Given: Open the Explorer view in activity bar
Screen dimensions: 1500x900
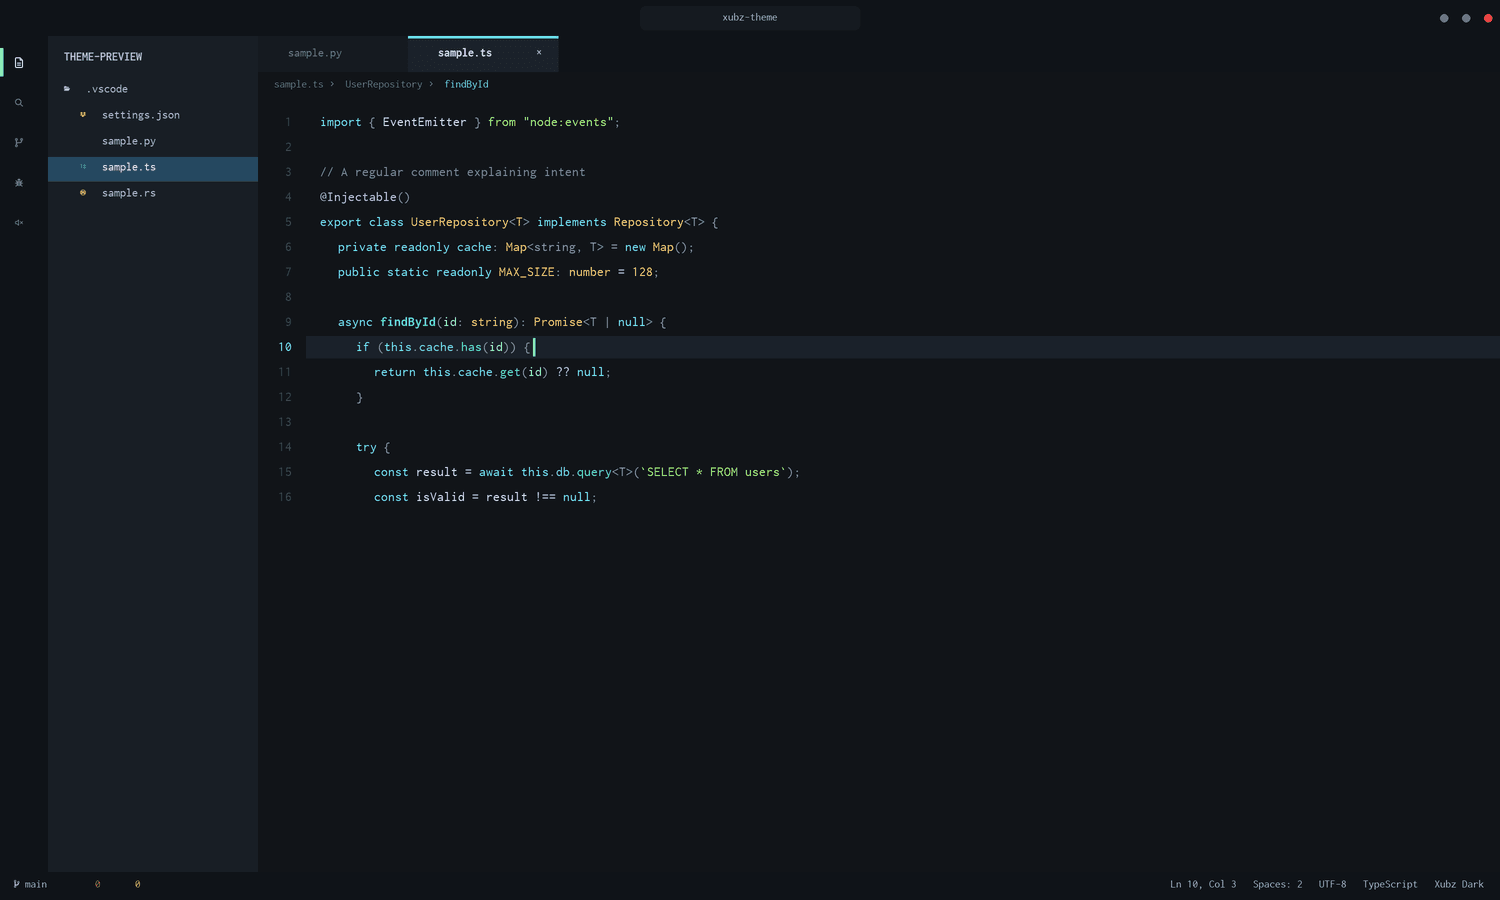Looking at the screenshot, I should [19, 63].
